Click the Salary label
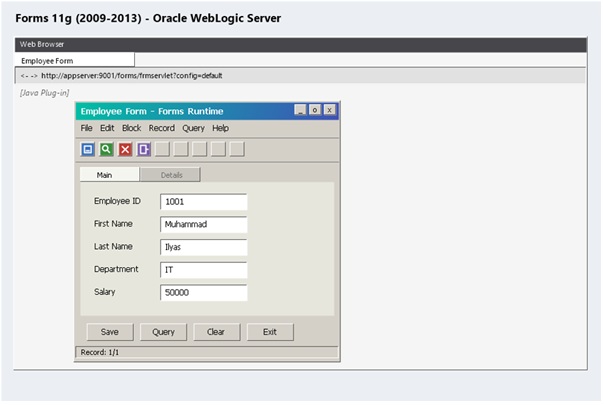604x405 pixels. [x=105, y=292]
